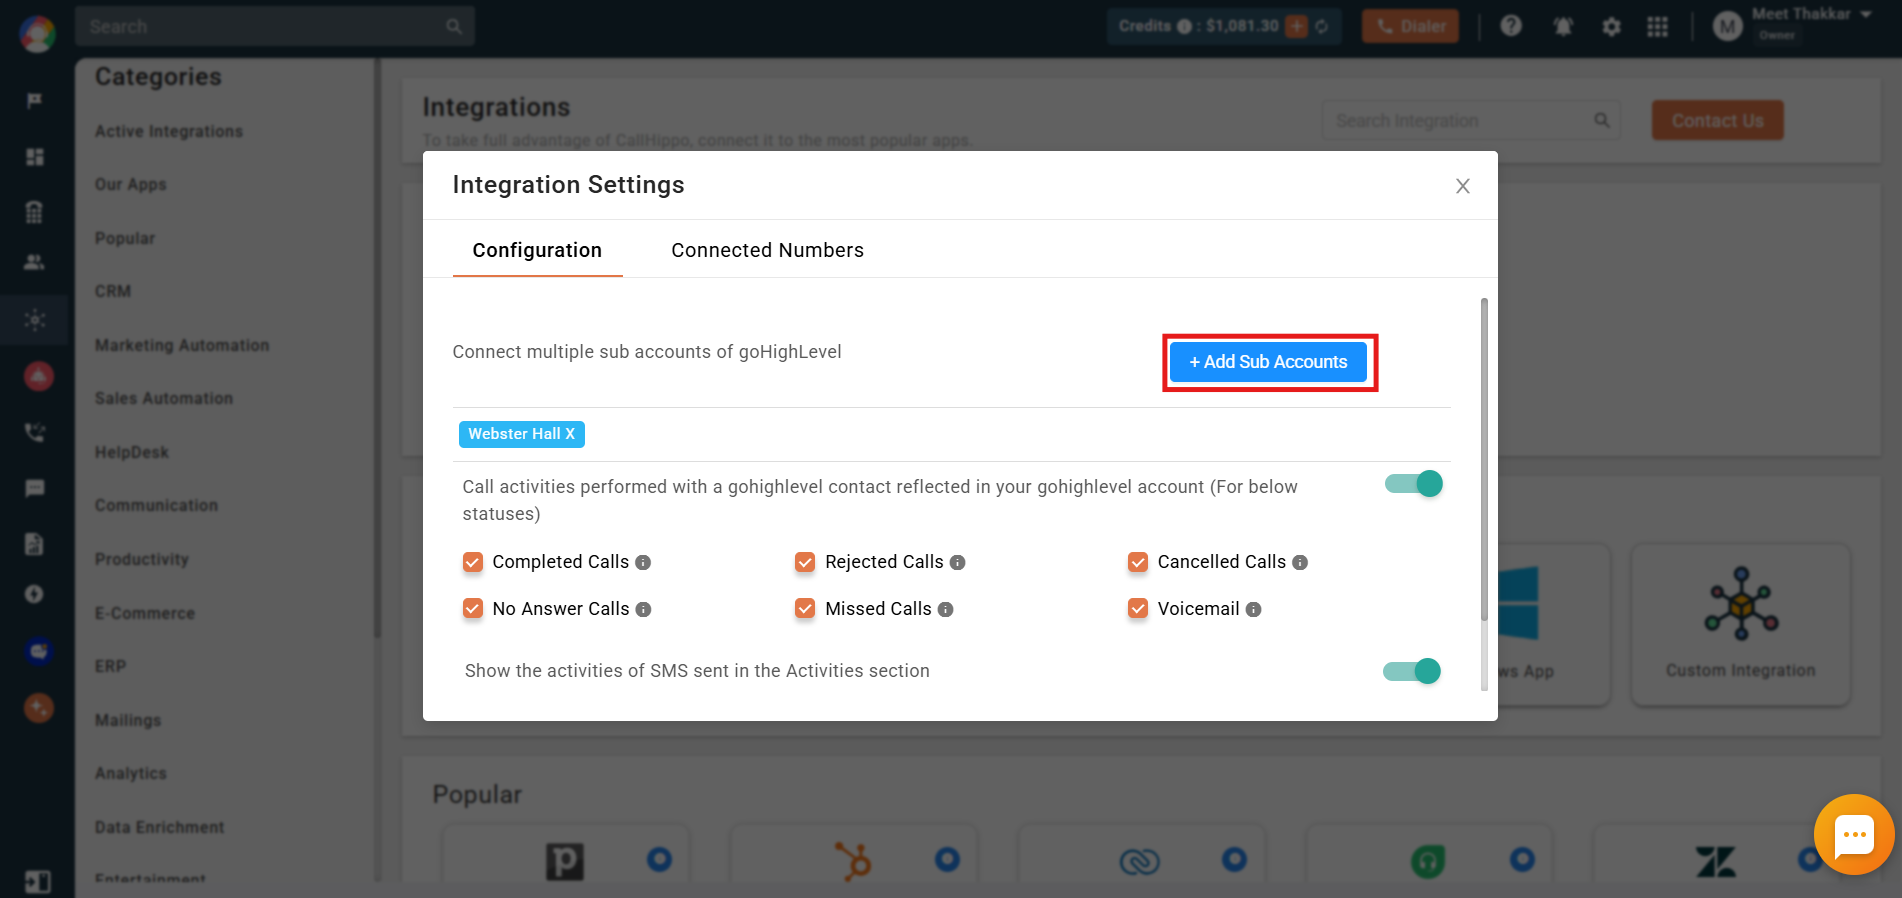Open the apps grid icon in the header

pyautogui.click(x=1658, y=27)
